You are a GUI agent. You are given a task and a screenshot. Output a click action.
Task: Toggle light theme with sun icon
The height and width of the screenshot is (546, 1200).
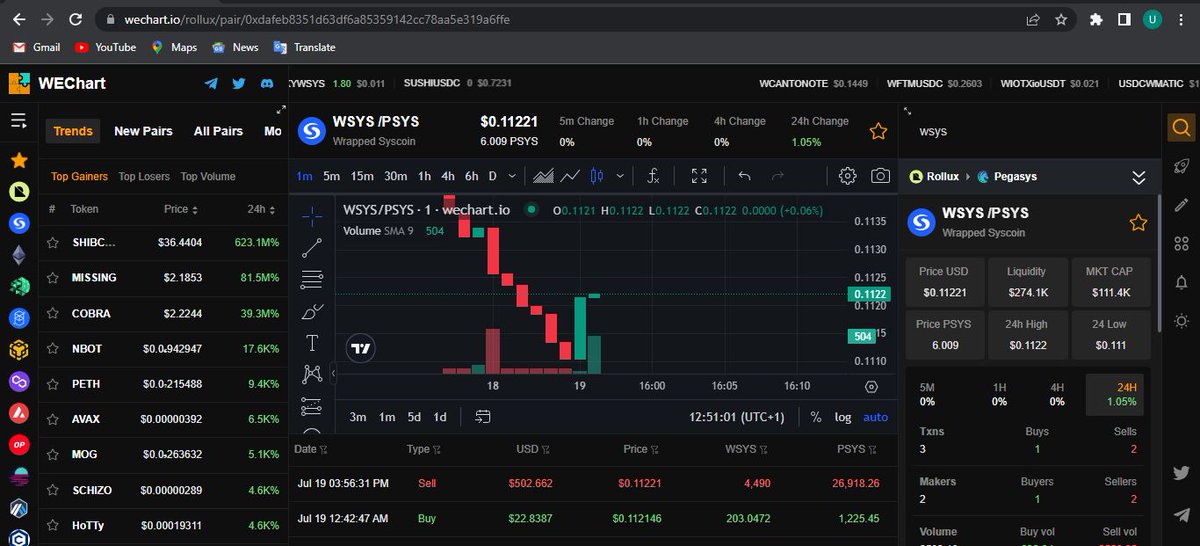tap(1182, 321)
